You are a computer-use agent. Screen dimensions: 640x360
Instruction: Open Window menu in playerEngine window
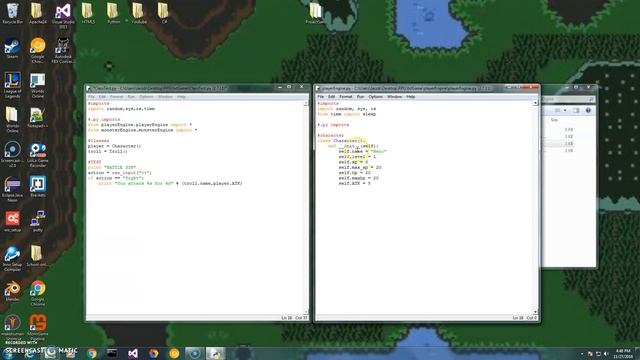[394, 97]
